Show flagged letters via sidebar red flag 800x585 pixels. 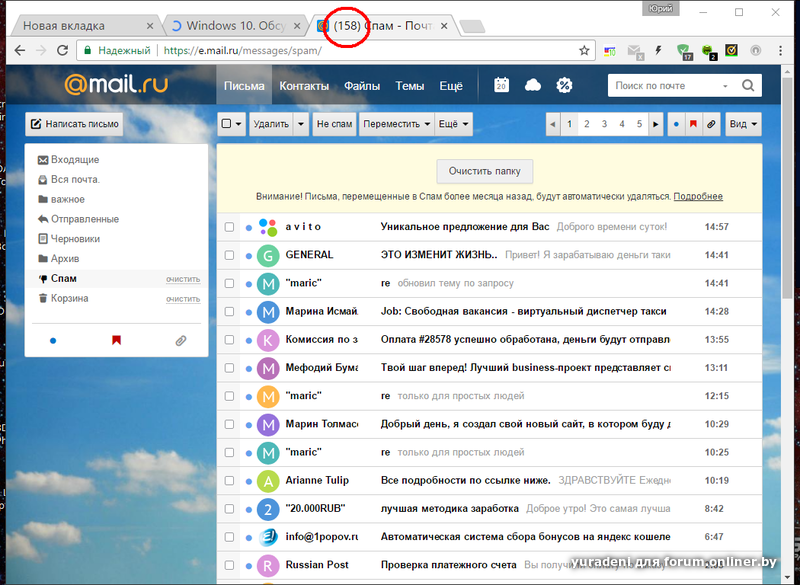[x=116, y=340]
